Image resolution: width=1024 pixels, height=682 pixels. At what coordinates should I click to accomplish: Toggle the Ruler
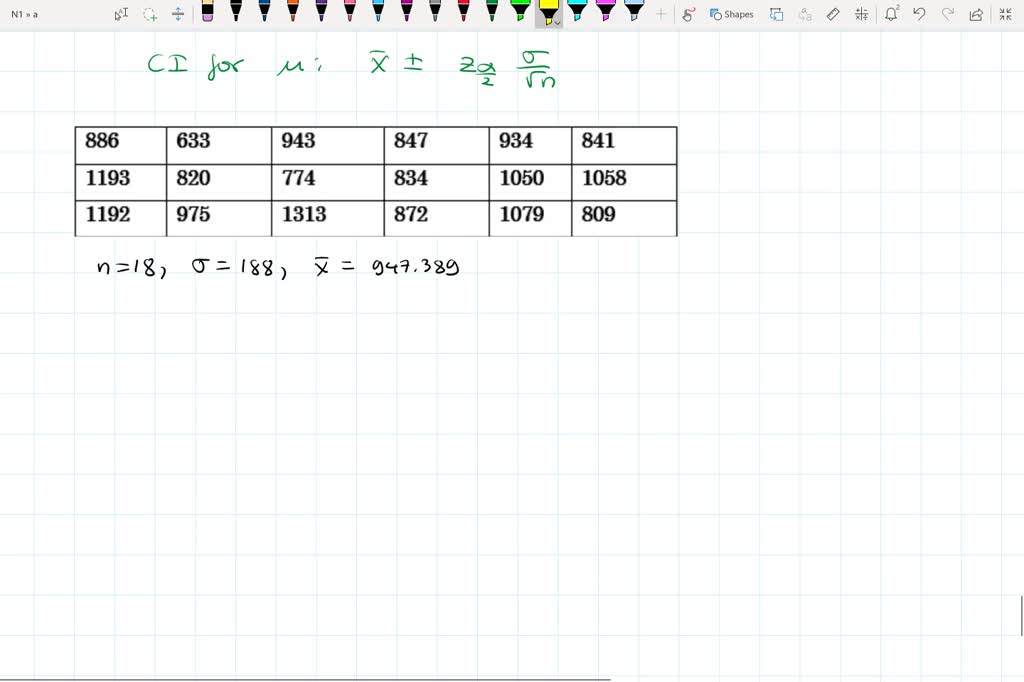[x=833, y=14]
